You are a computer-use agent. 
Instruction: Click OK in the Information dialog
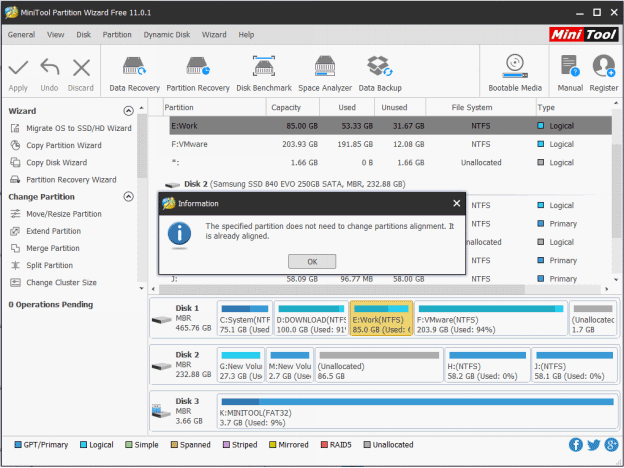(x=312, y=261)
